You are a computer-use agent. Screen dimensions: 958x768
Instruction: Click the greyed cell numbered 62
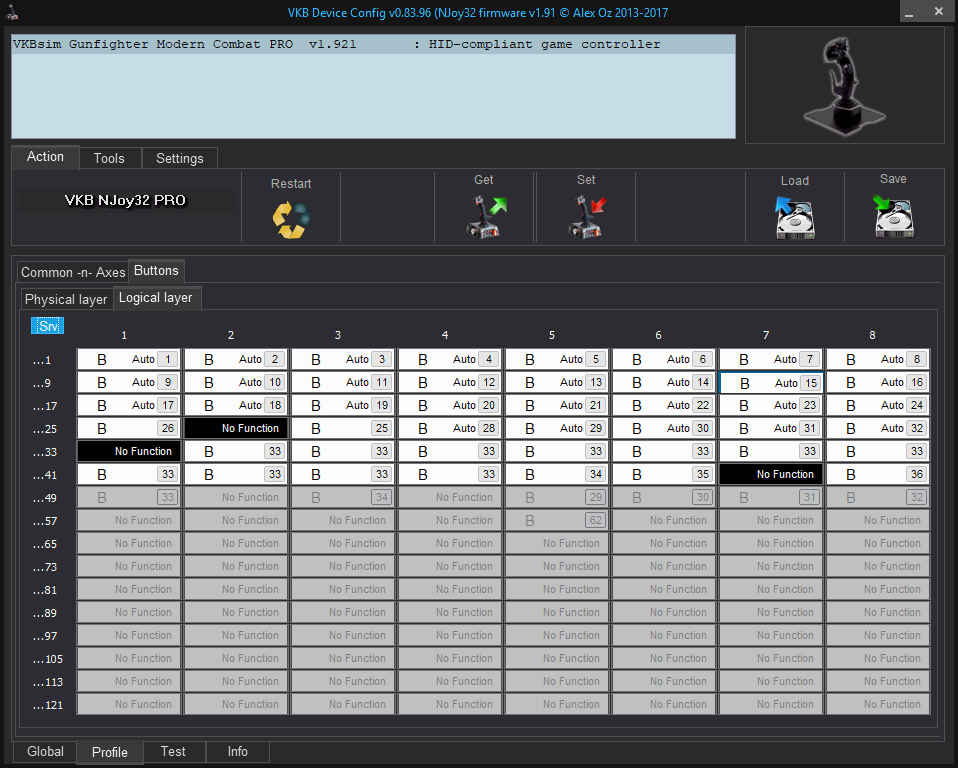(x=557, y=520)
